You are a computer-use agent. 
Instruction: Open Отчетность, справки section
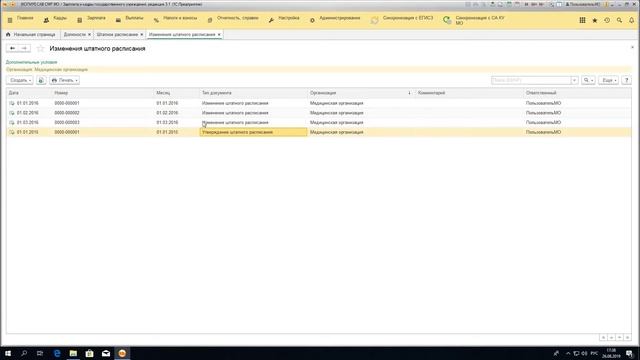pyautogui.click(x=238, y=18)
